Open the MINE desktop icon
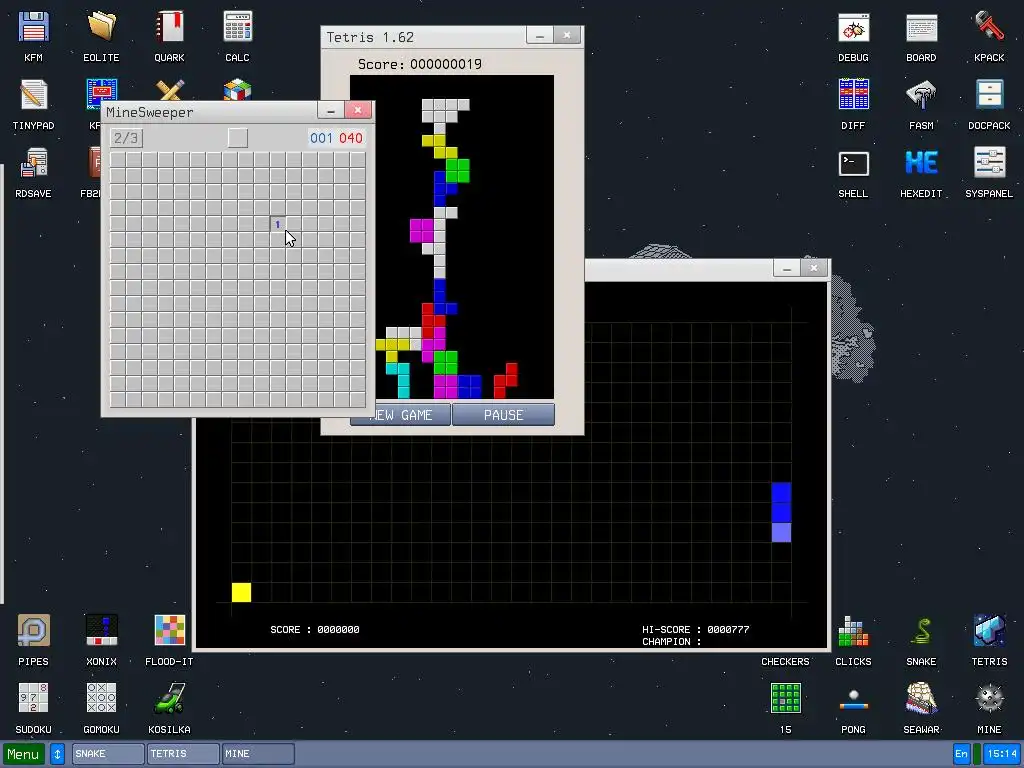This screenshot has width=1024, height=768. click(x=989, y=708)
